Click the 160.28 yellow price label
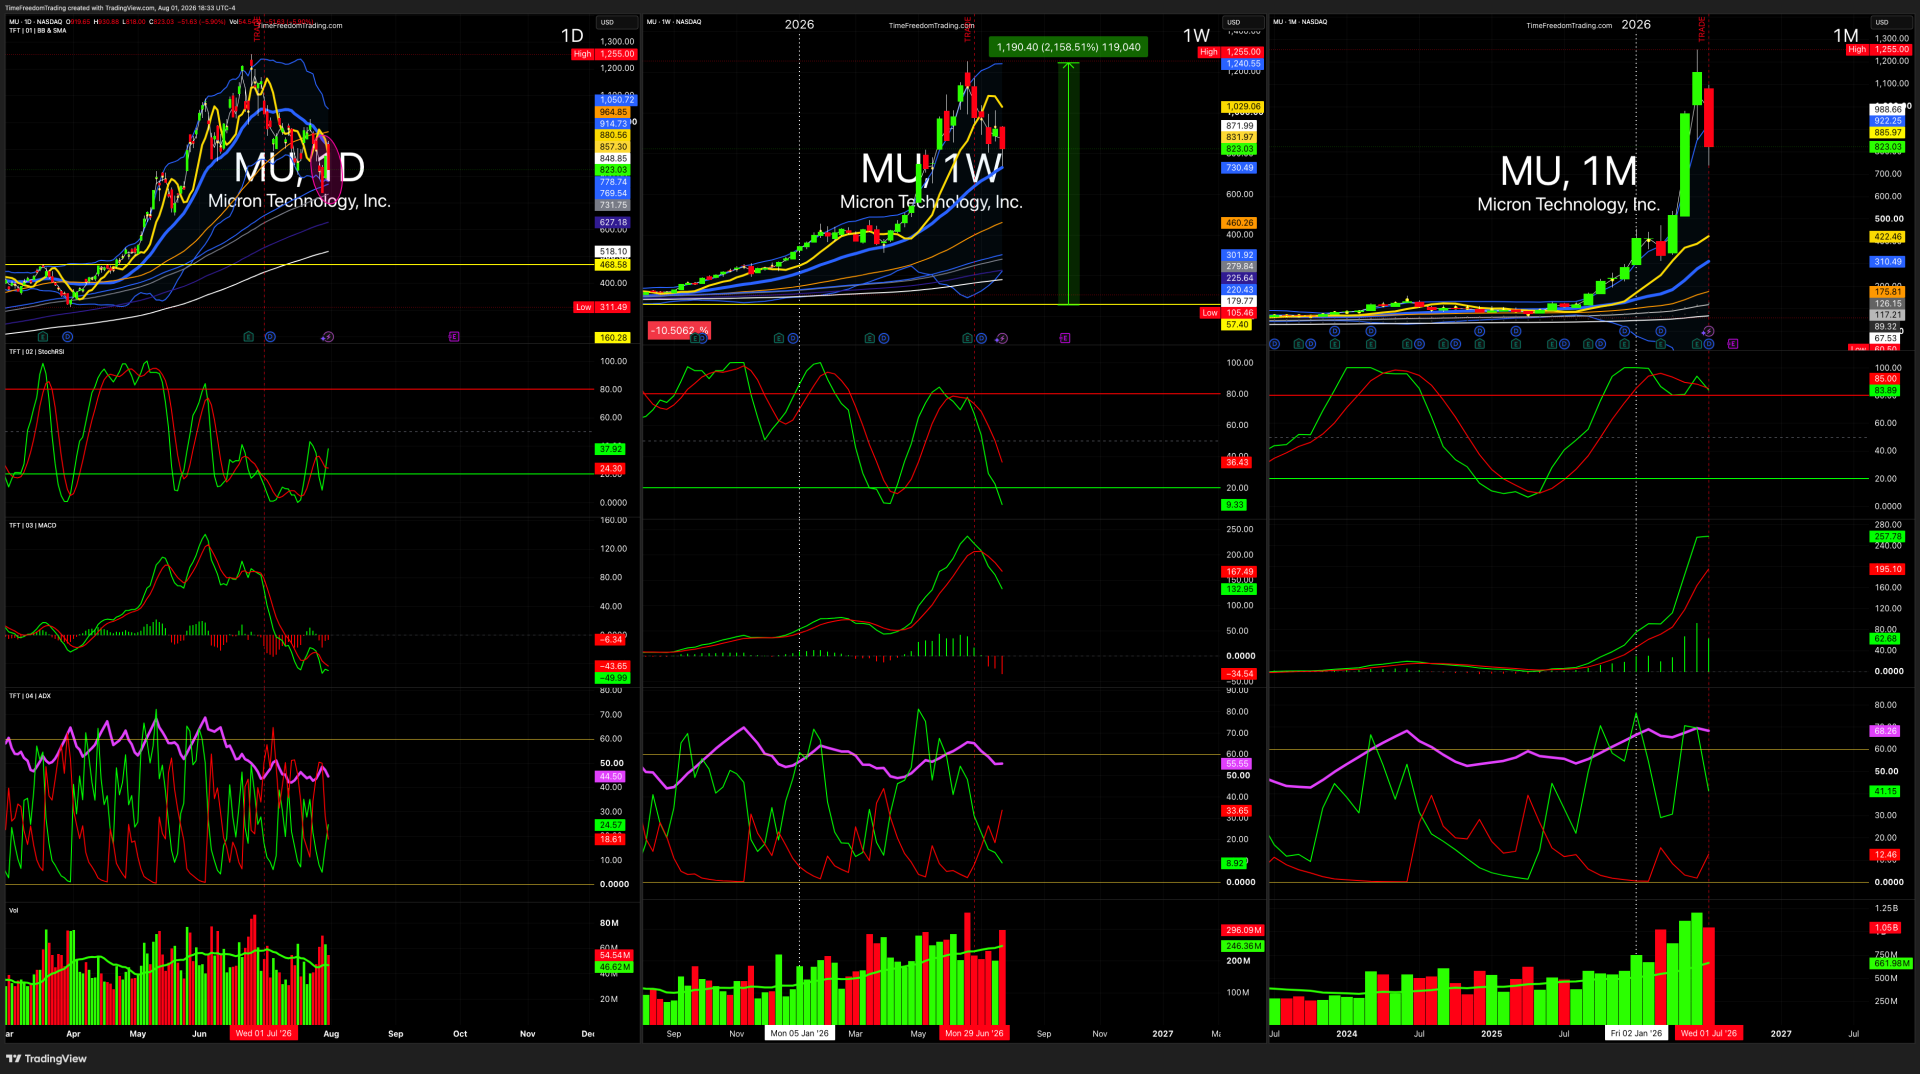The image size is (1920, 1074). point(613,338)
